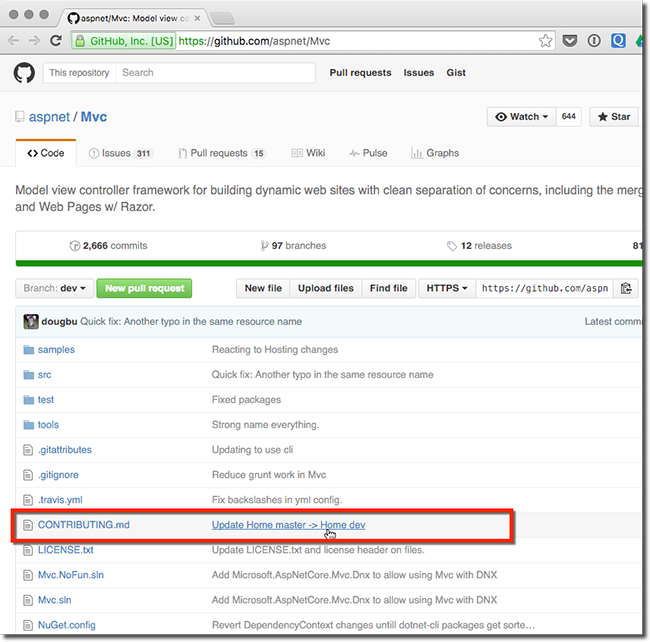Click the New pull request button
This screenshot has height=642, width=650.
[x=144, y=288]
